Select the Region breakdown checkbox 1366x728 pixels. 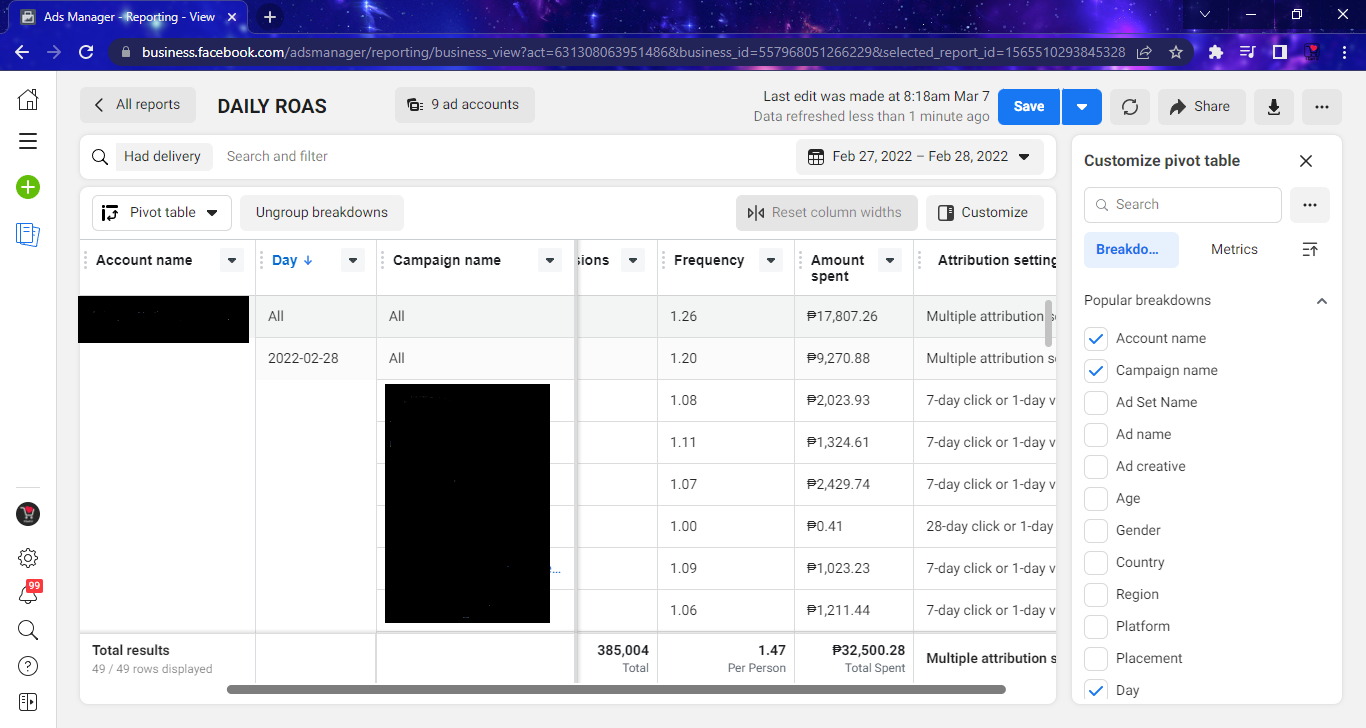point(1096,595)
